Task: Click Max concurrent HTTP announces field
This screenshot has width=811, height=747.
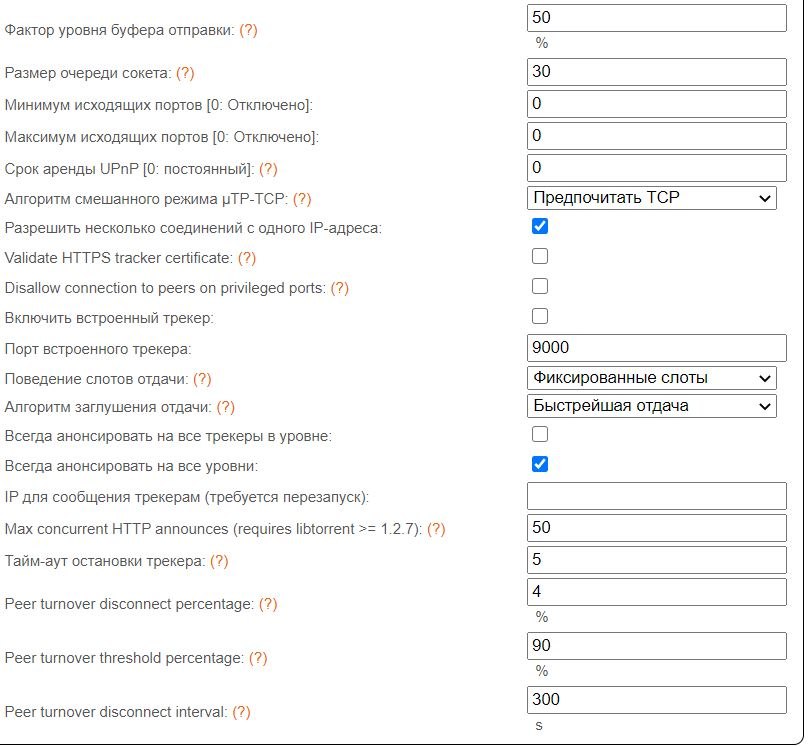Action: coord(657,528)
